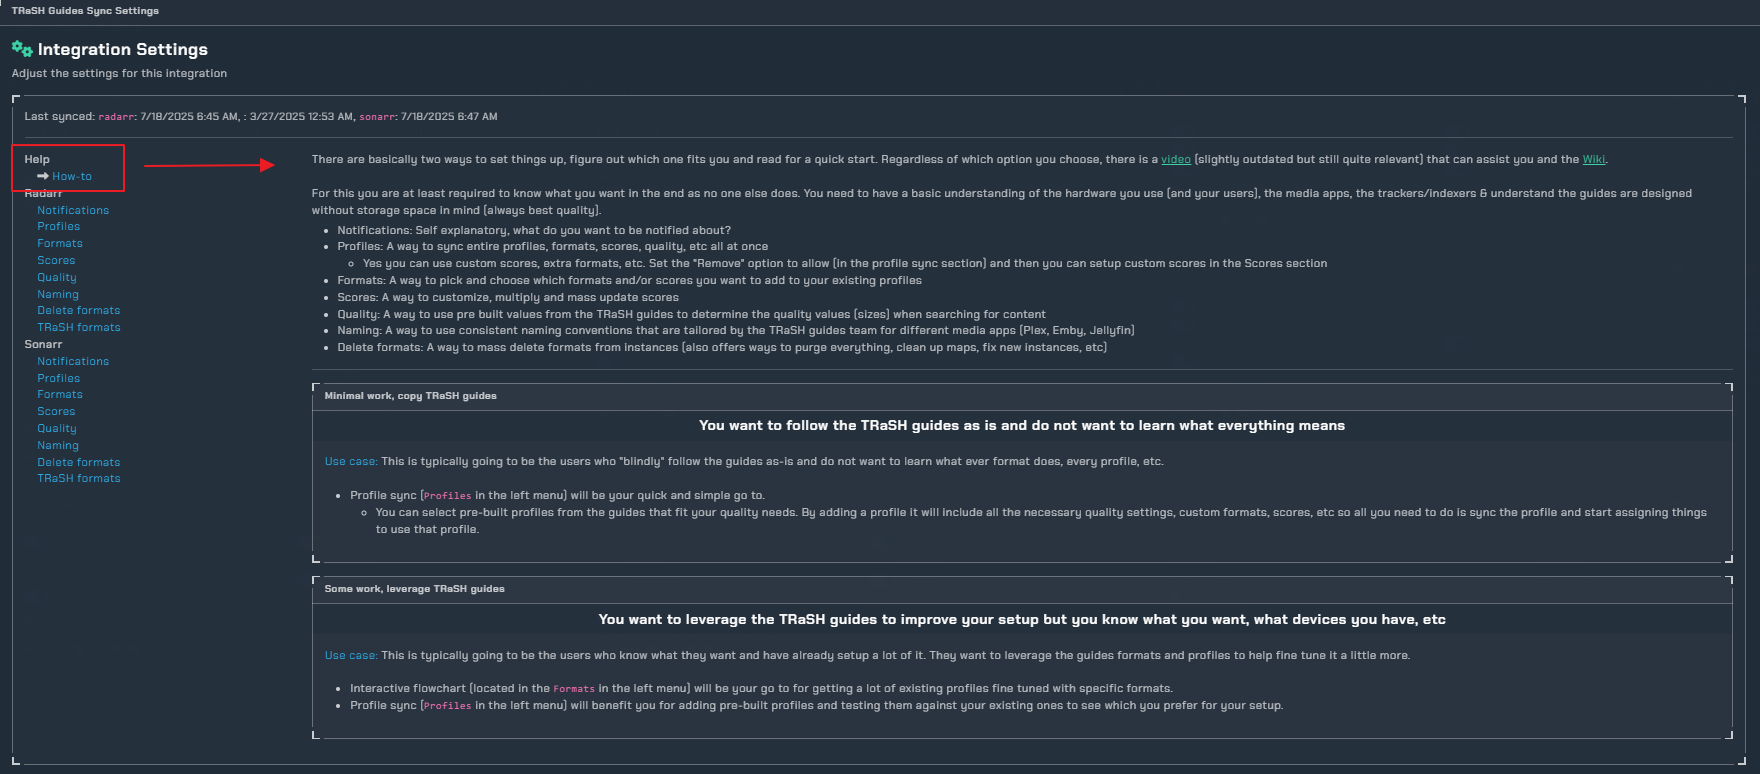Select Sonarr Notifications in the sidebar

tap(73, 361)
